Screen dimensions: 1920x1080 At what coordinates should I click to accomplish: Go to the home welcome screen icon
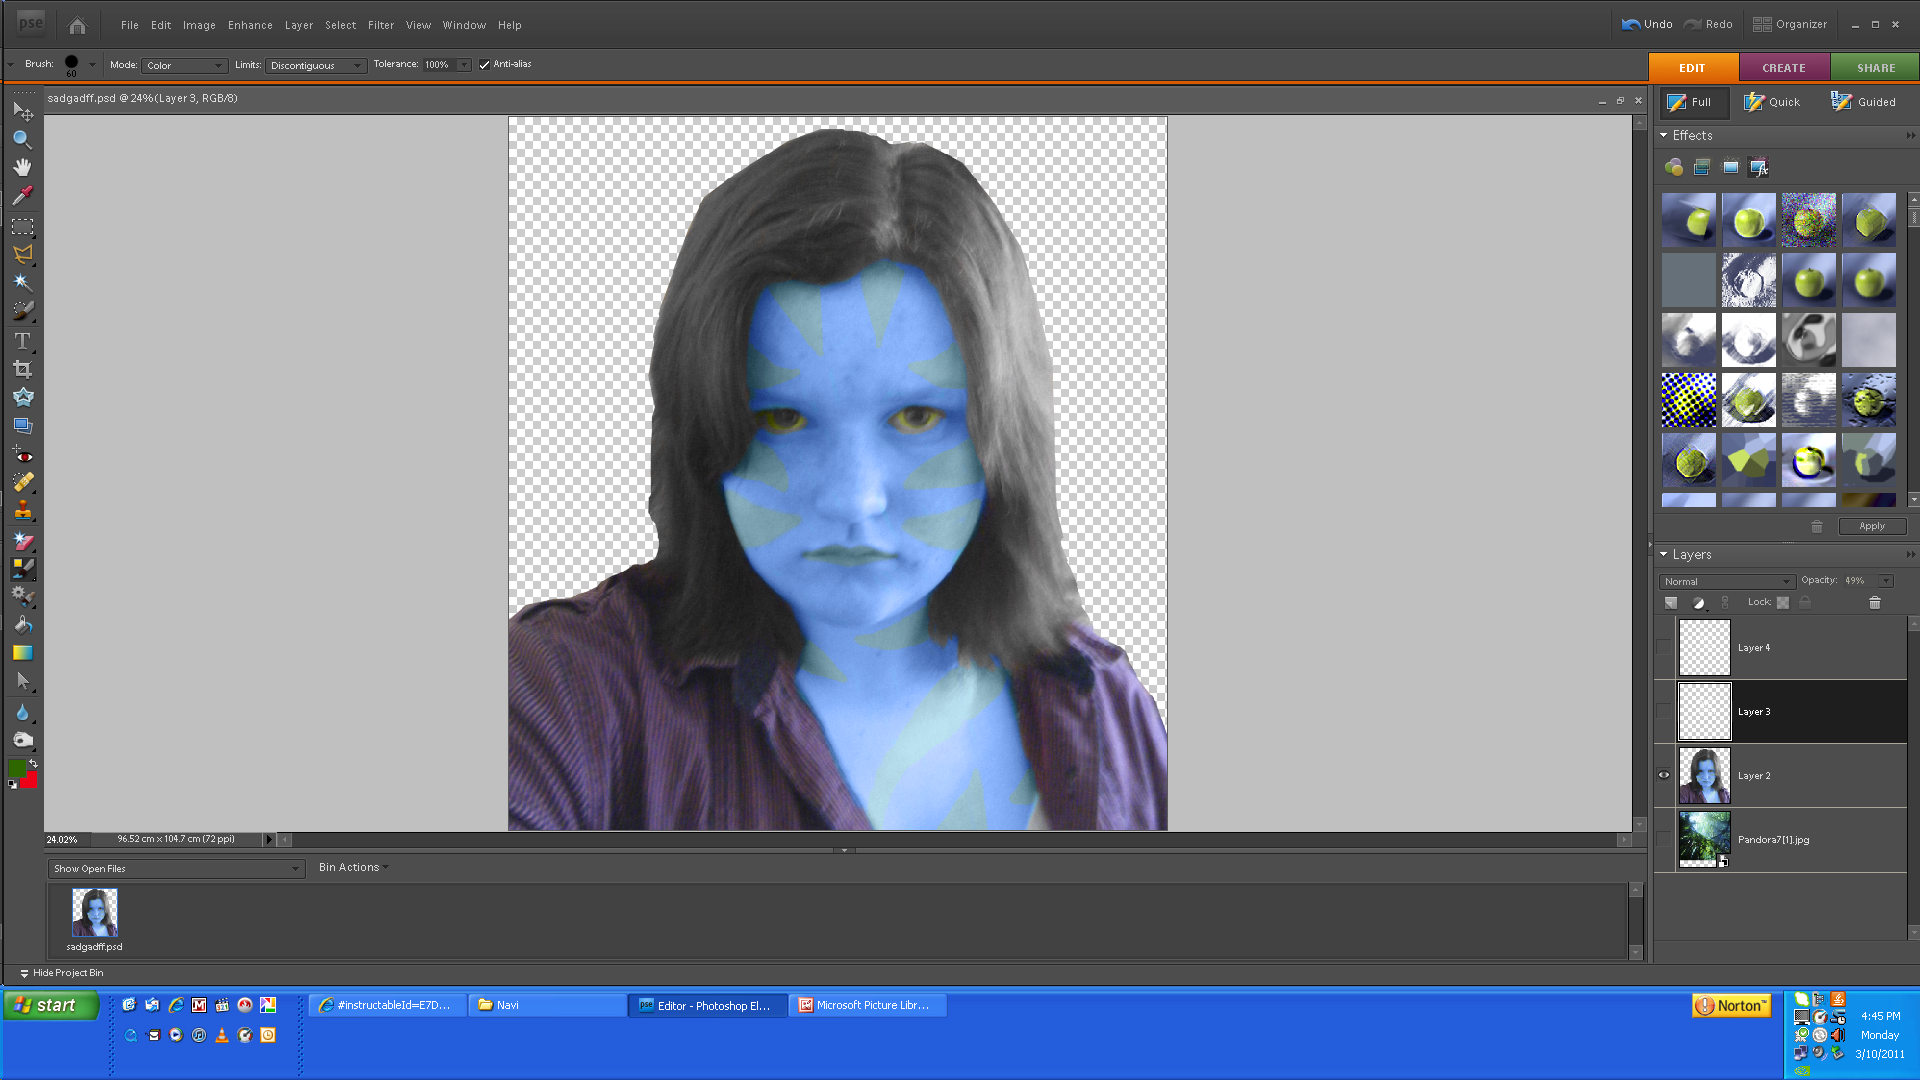point(77,25)
